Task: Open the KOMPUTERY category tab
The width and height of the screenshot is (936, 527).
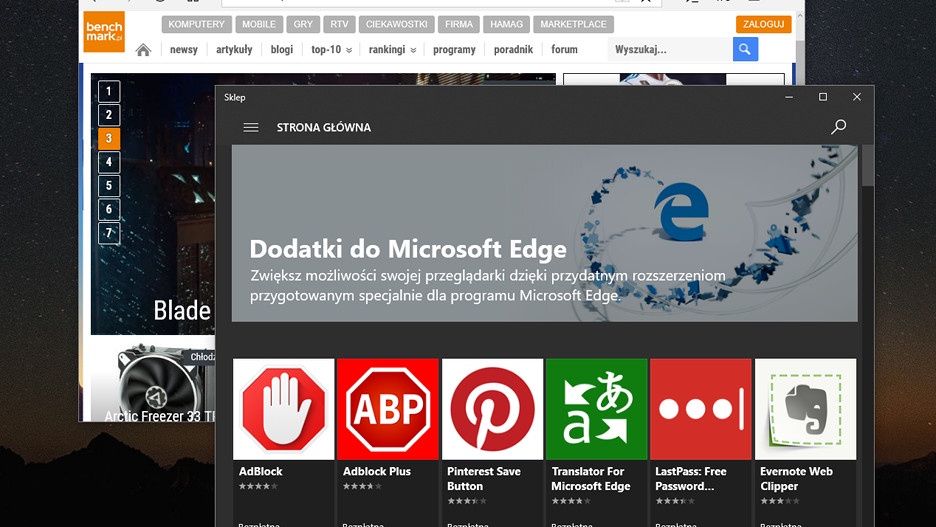Action: pyautogui.click(x=196, y=24)
